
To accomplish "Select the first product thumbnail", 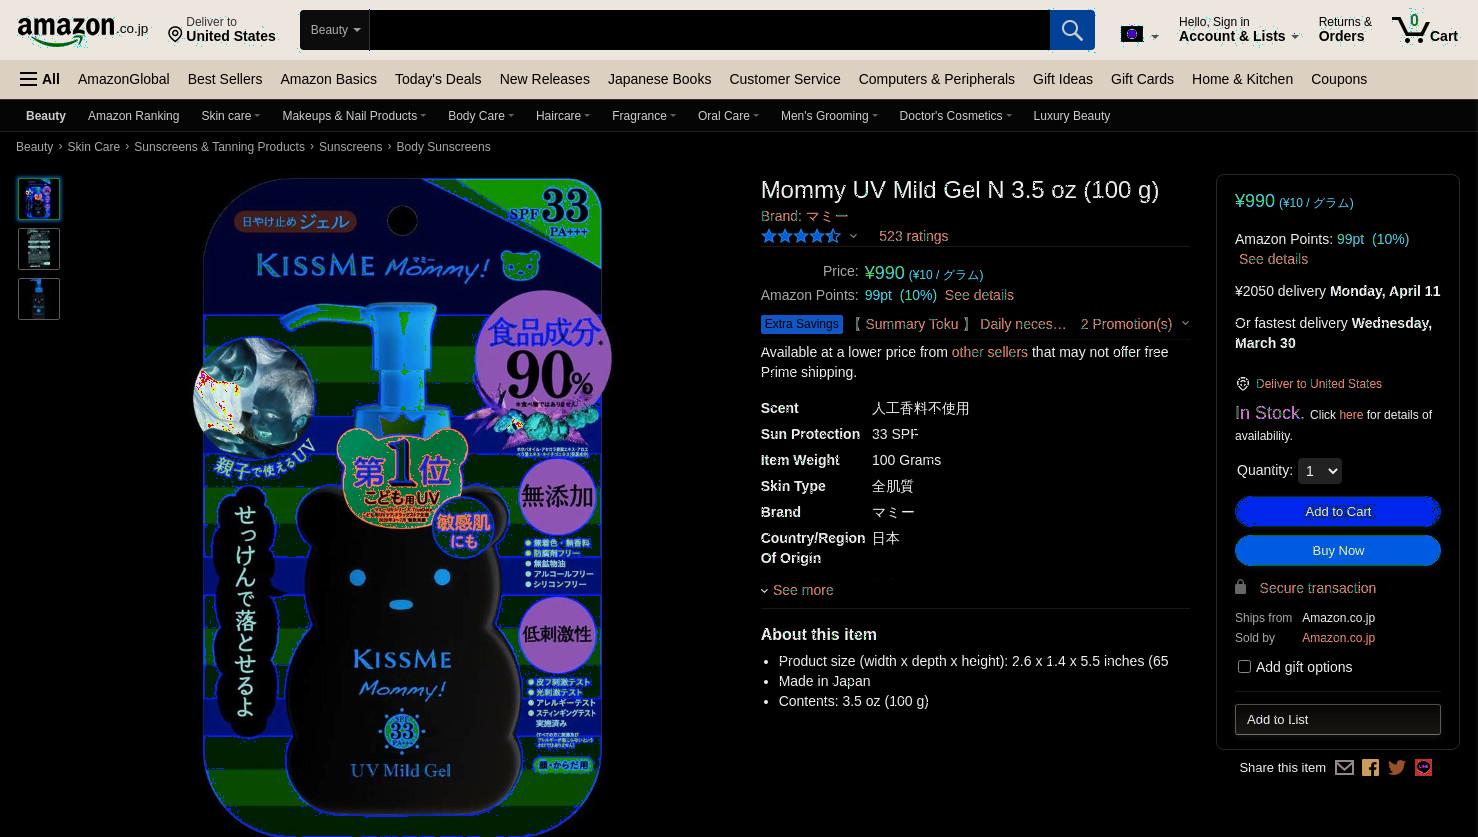I will pyautogui.click(x=39, y=198).
